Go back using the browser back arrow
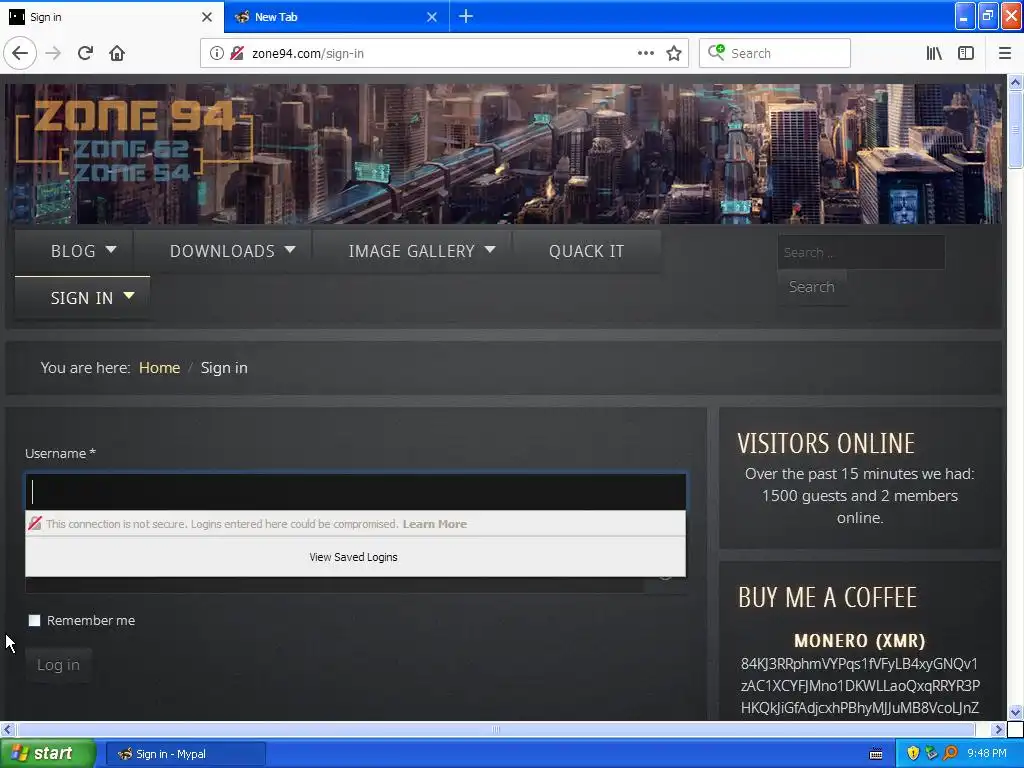 click(20, 53)
